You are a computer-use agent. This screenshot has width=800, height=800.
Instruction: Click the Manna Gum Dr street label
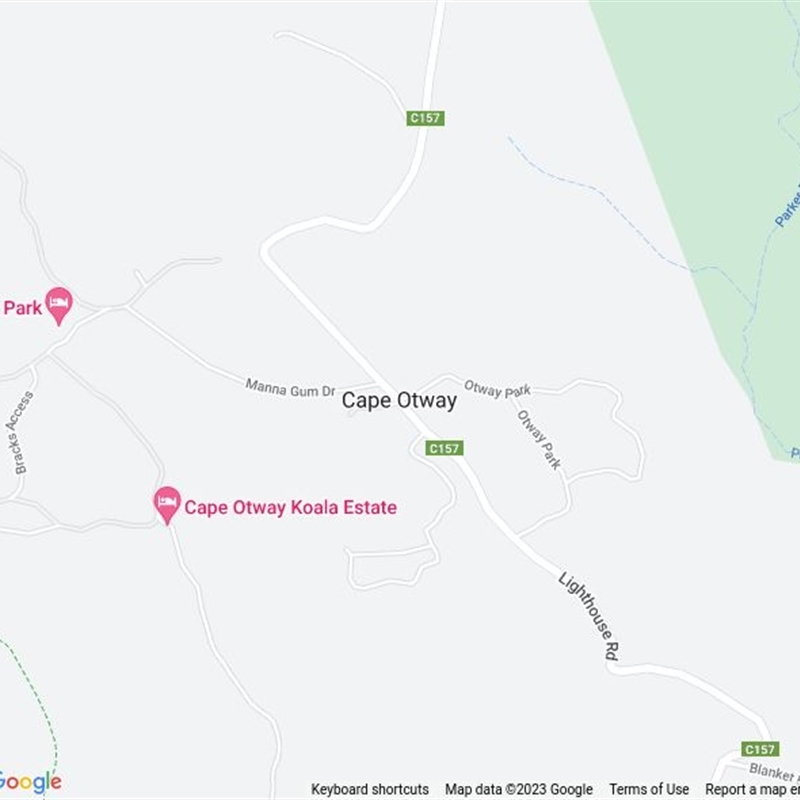(290, 388)
